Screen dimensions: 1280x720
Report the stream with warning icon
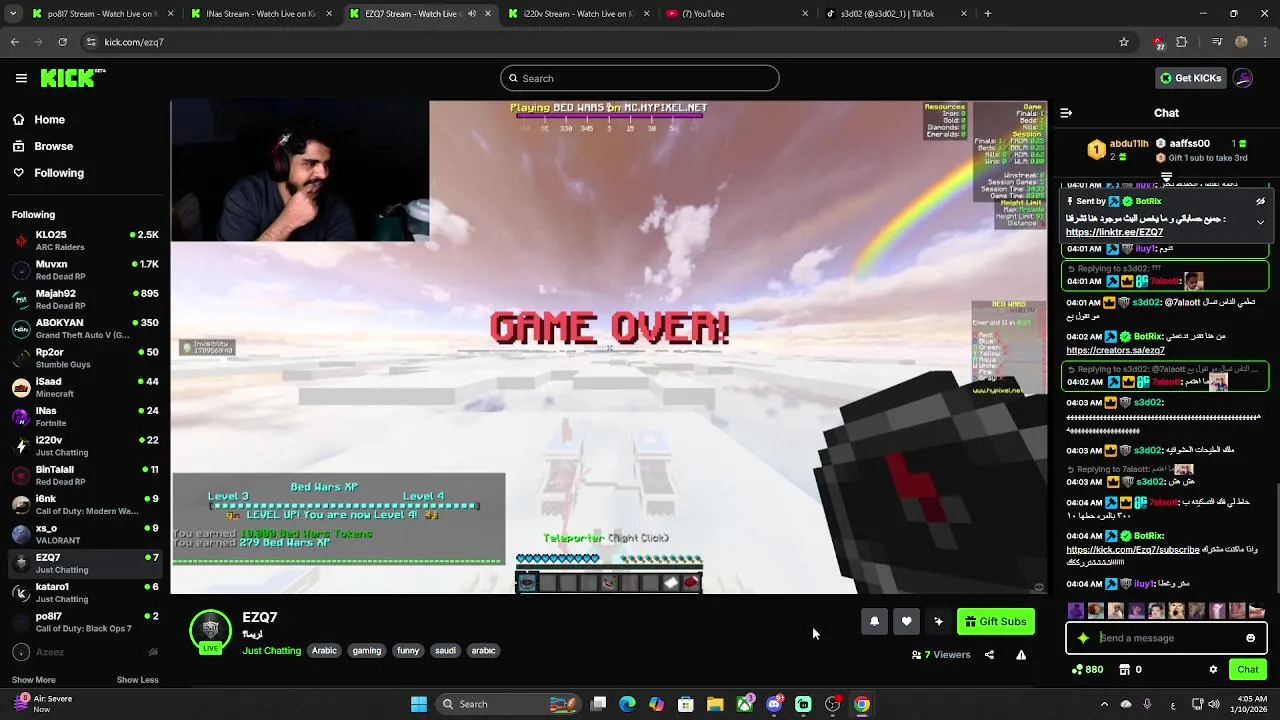coord(1021,655)
